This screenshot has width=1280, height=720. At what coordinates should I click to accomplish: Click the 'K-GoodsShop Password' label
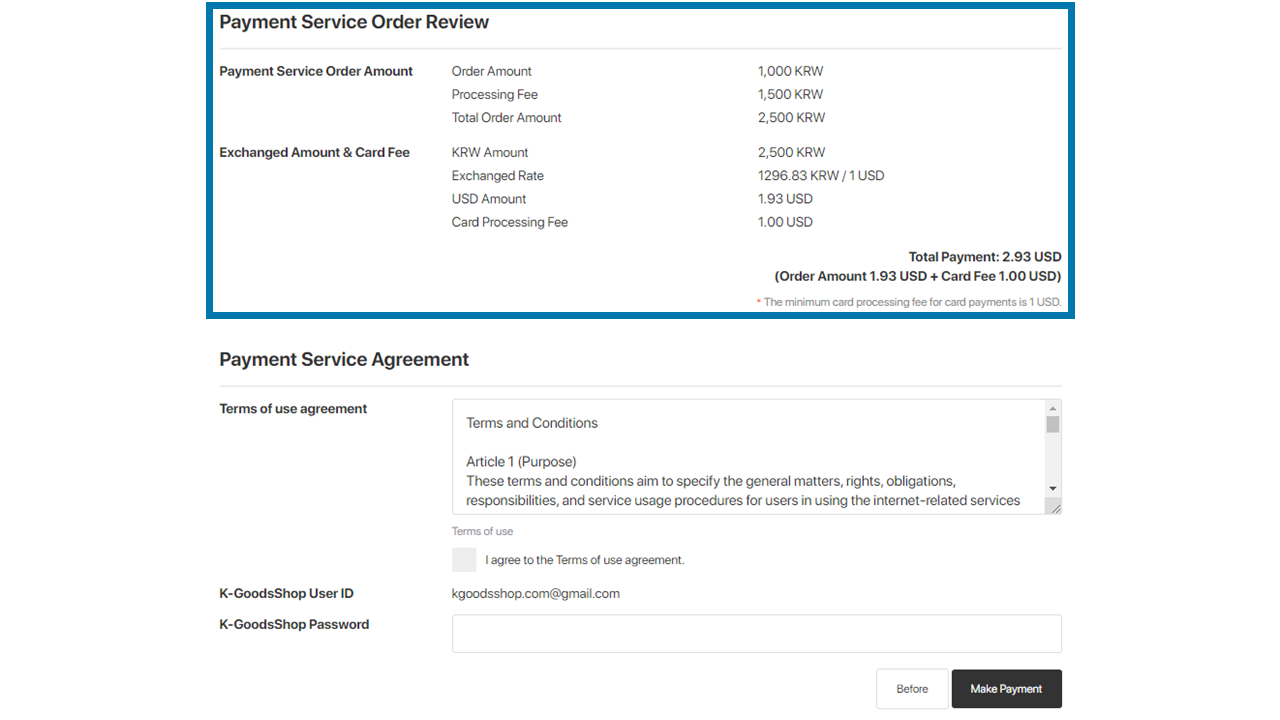[x=294, y=625]
